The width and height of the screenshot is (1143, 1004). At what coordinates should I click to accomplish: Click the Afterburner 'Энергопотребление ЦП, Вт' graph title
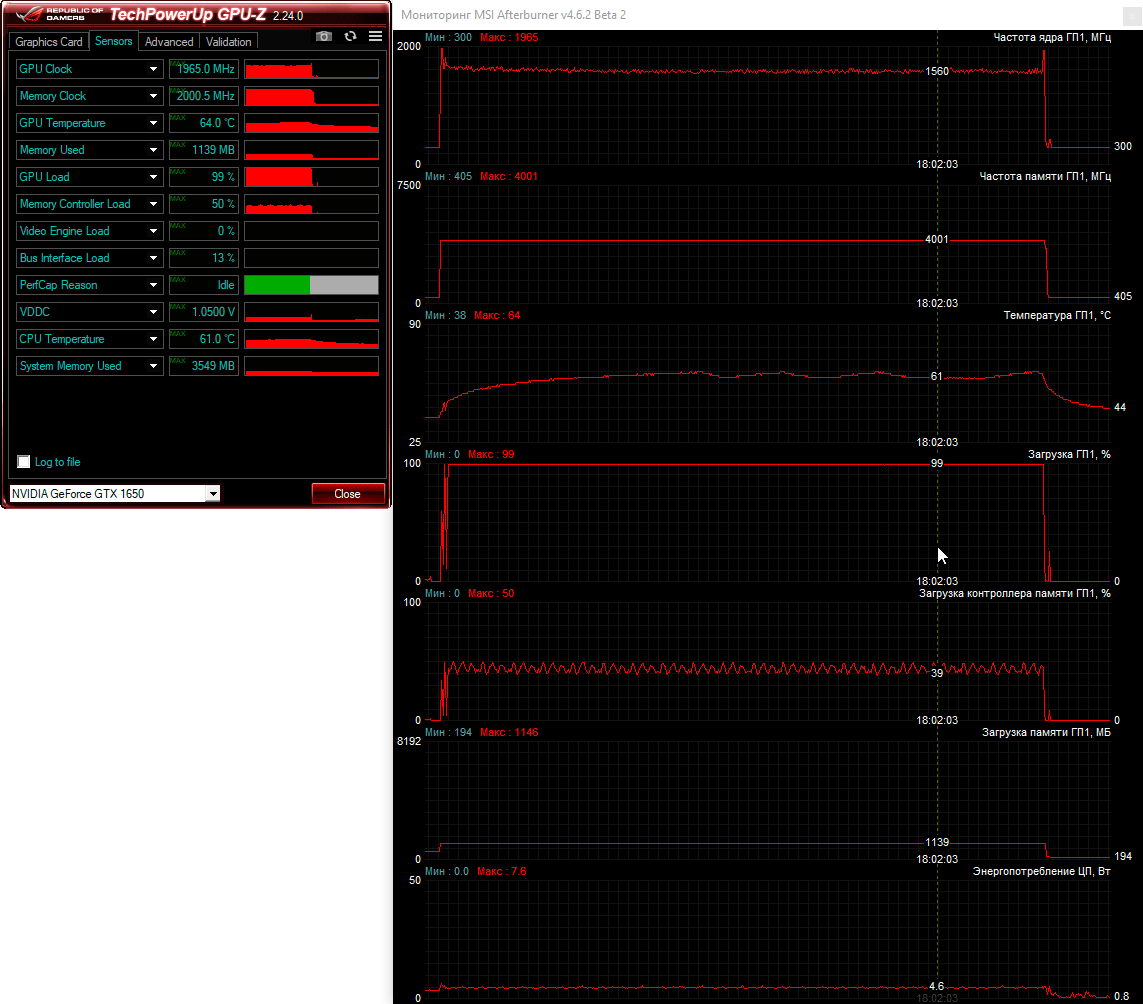pos(1042,871)
